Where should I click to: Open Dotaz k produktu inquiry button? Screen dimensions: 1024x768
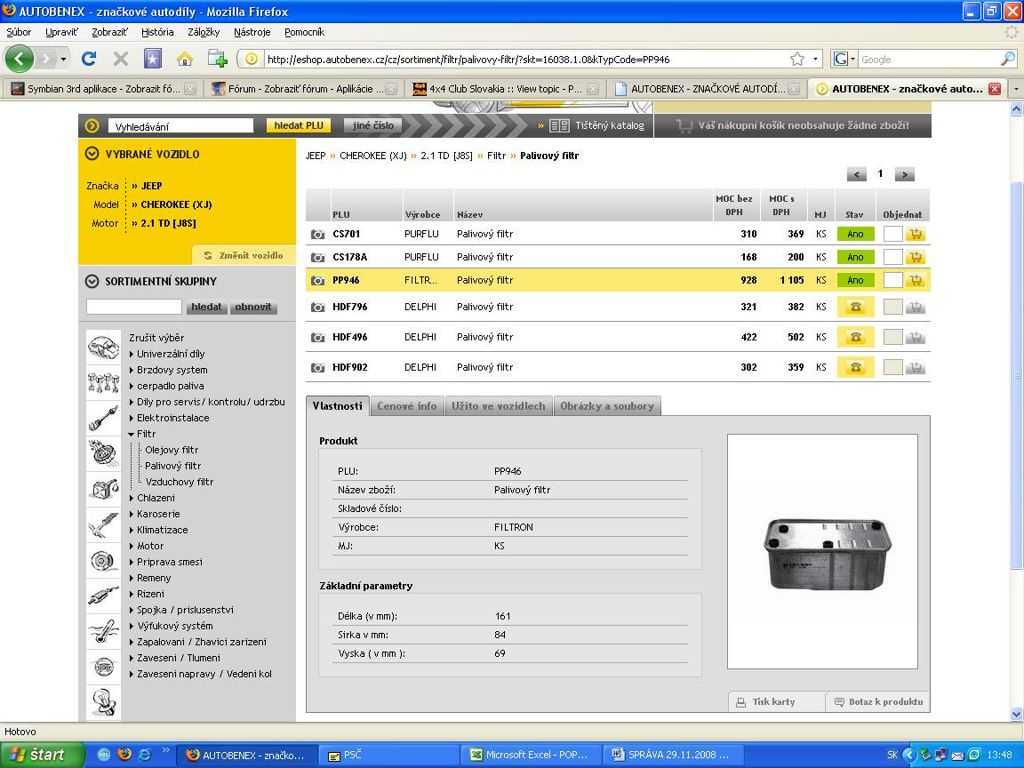tap(878, 702)
